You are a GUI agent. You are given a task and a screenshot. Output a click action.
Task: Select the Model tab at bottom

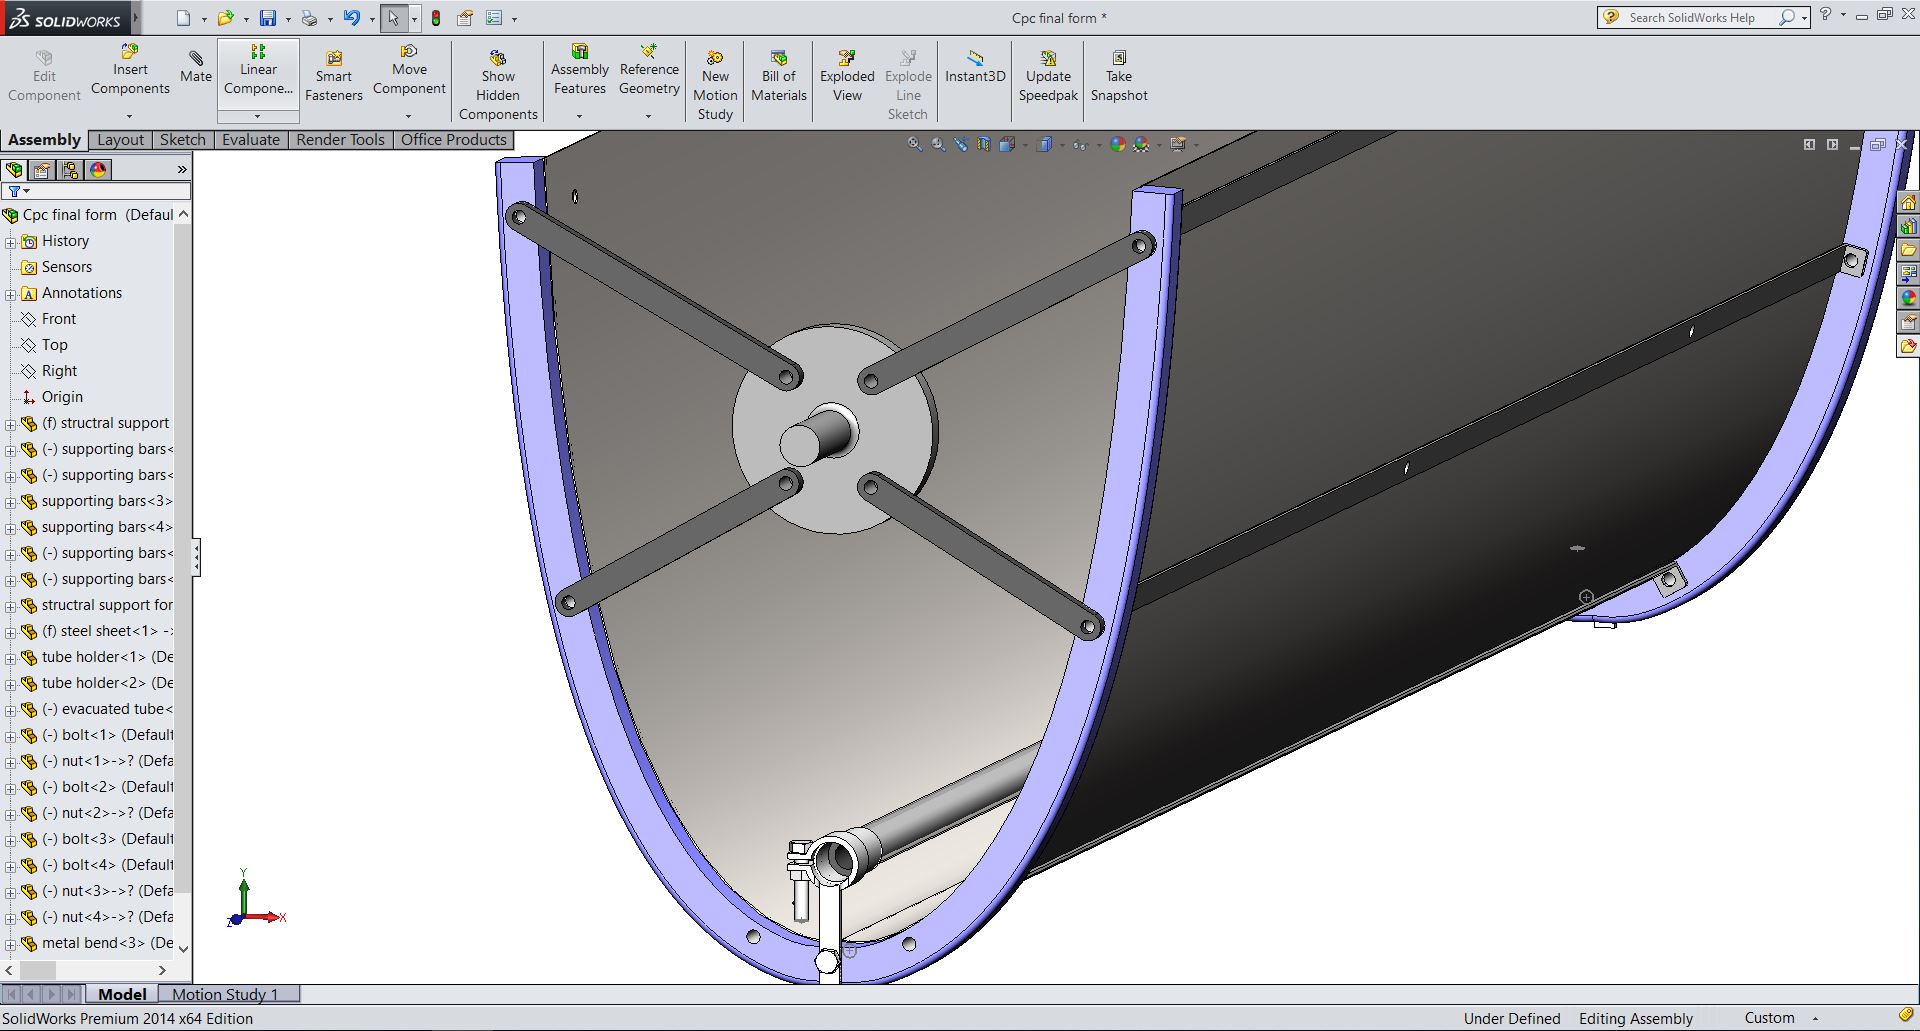[x=122, y=994]
